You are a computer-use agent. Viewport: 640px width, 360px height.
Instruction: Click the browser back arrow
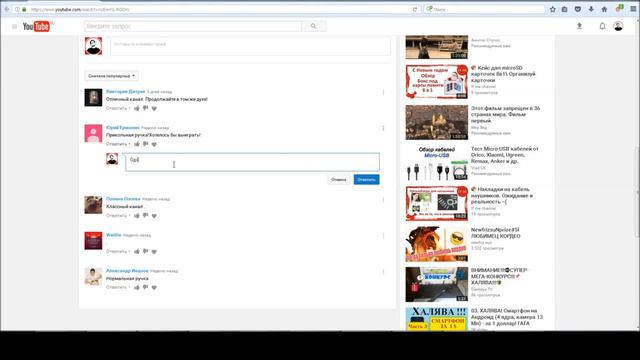tap(7, 9)
